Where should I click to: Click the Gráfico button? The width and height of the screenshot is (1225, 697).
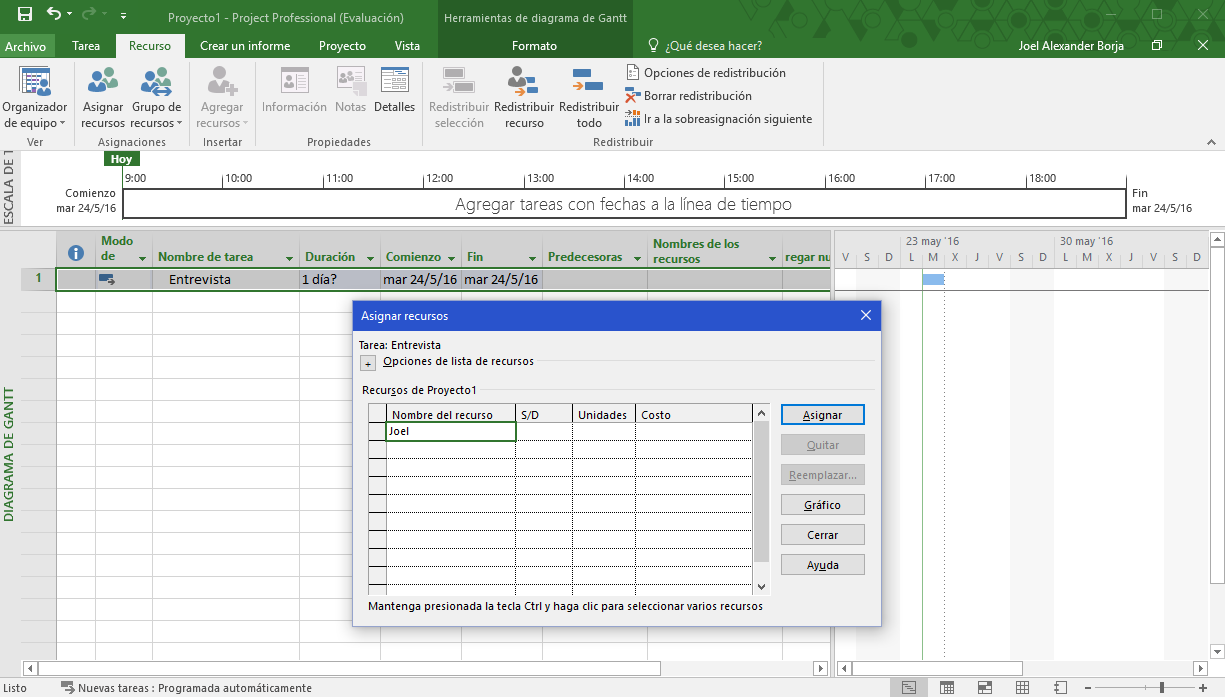(822, 505)
